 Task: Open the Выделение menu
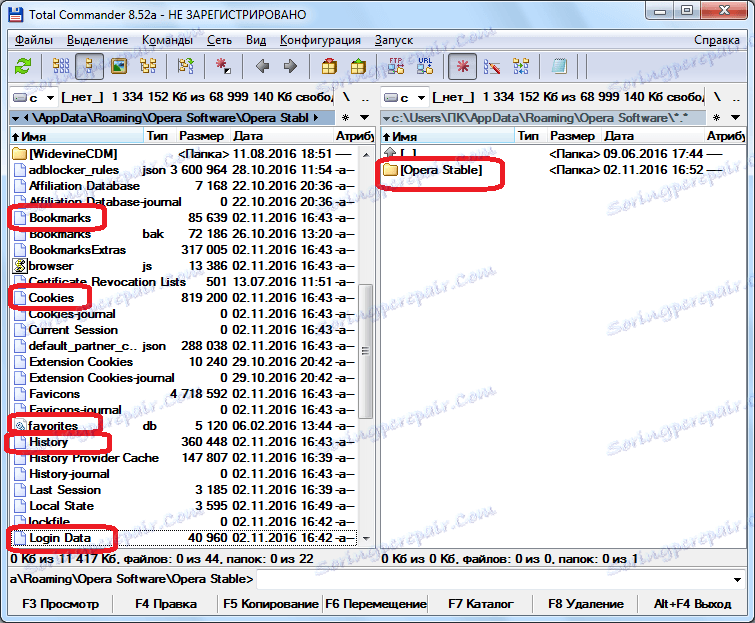[x=97, y=40]
